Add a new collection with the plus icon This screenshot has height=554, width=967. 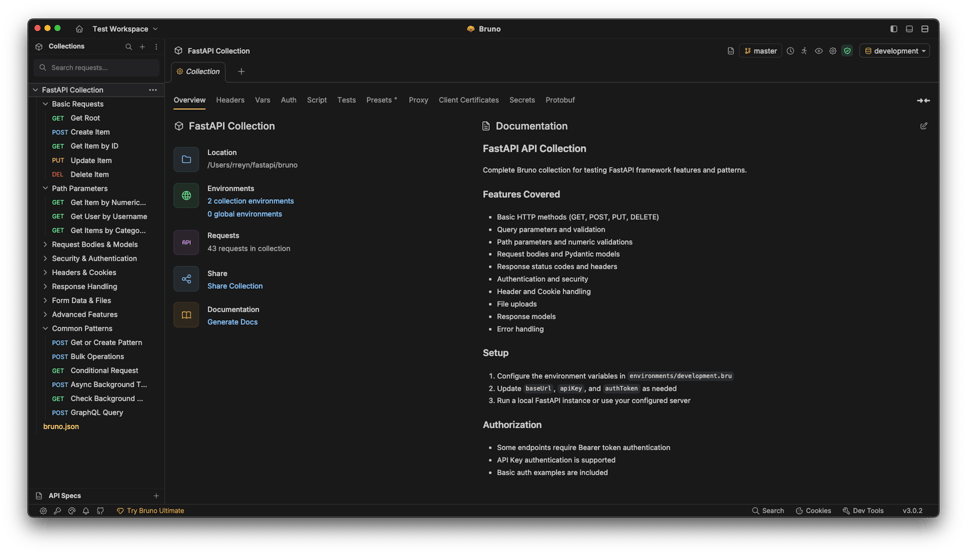142,47
